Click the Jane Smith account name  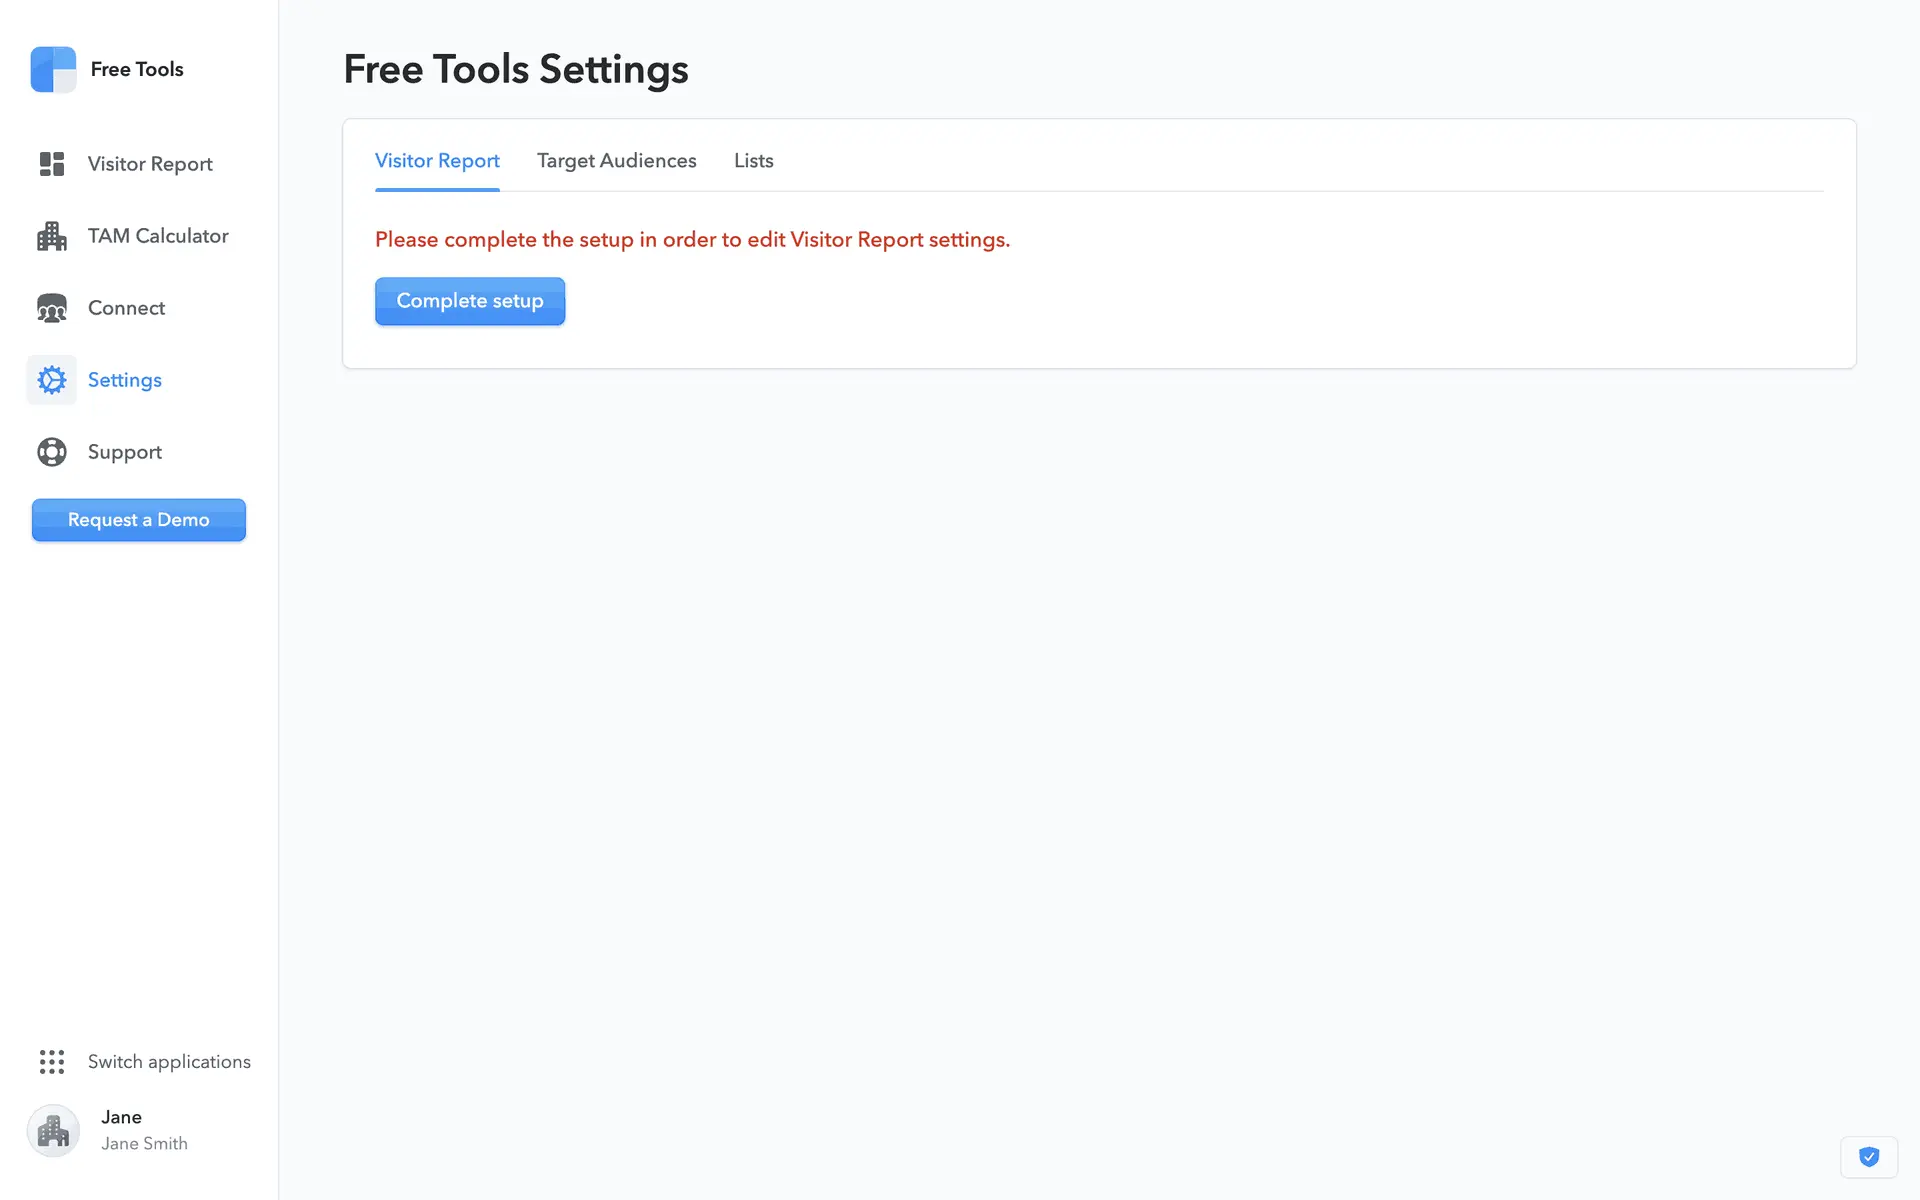[x=144, y=1143]
